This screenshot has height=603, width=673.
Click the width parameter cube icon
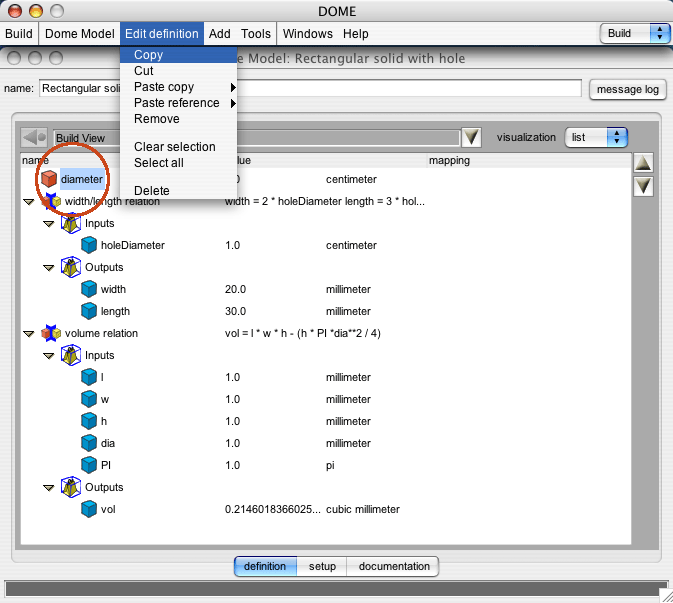[x=89, y=289]
